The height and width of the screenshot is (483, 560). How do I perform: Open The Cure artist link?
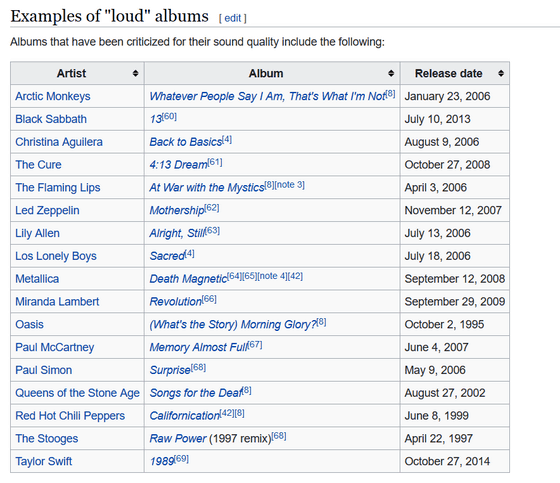pyautogui.click(x=38, y=165)
